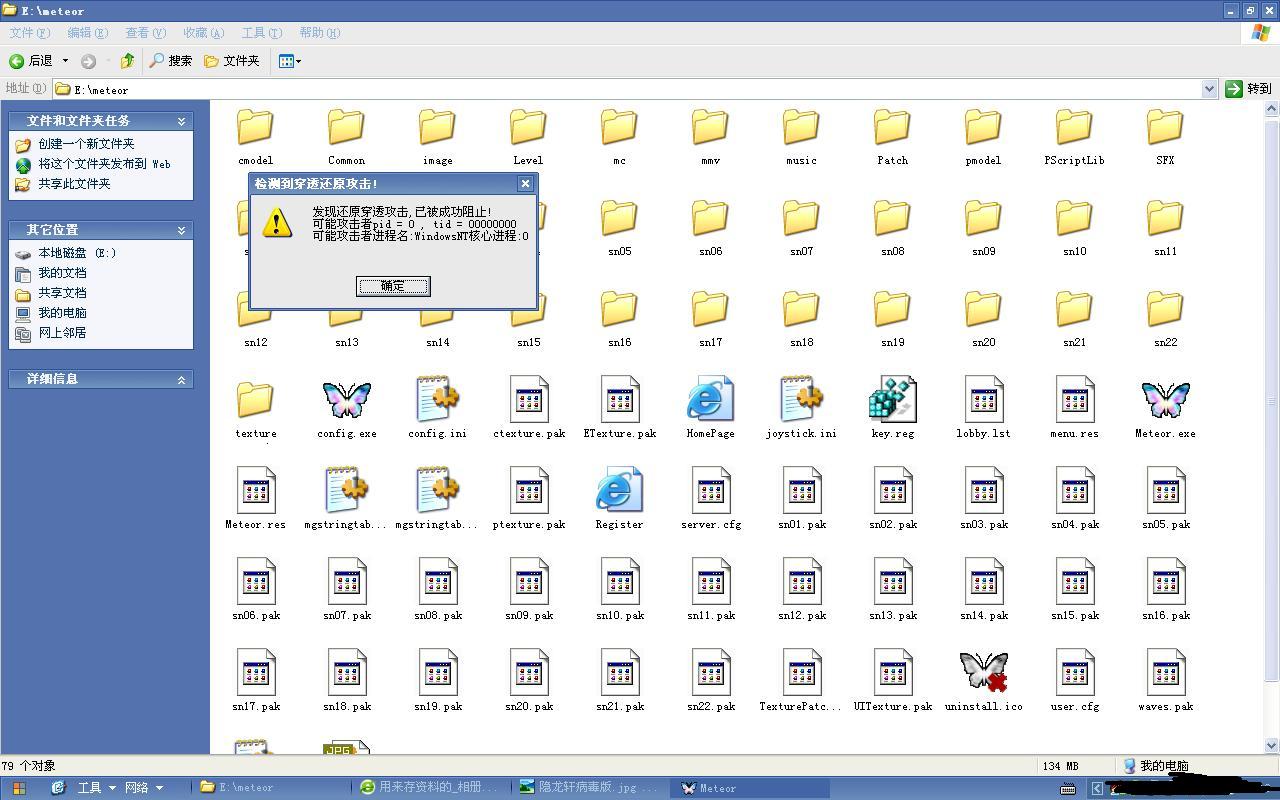Screen dimensions: 1280x800
Task: Open the 帮助 menu
Action: click(x=320, y=33)
